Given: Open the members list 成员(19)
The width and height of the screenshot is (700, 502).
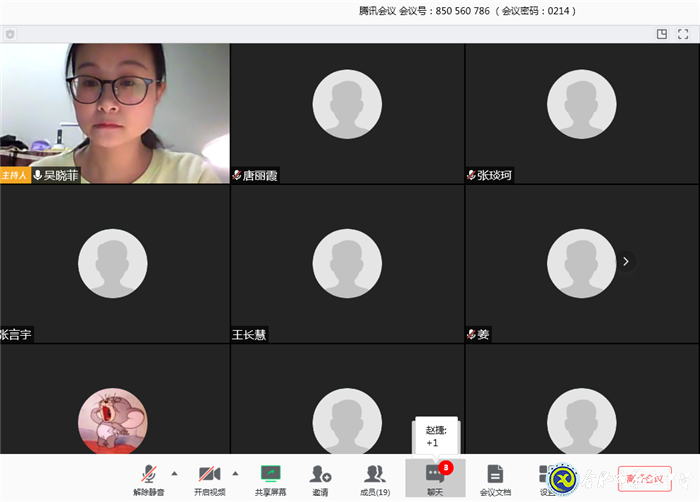Looking at the screenshot, I should 375,478.
